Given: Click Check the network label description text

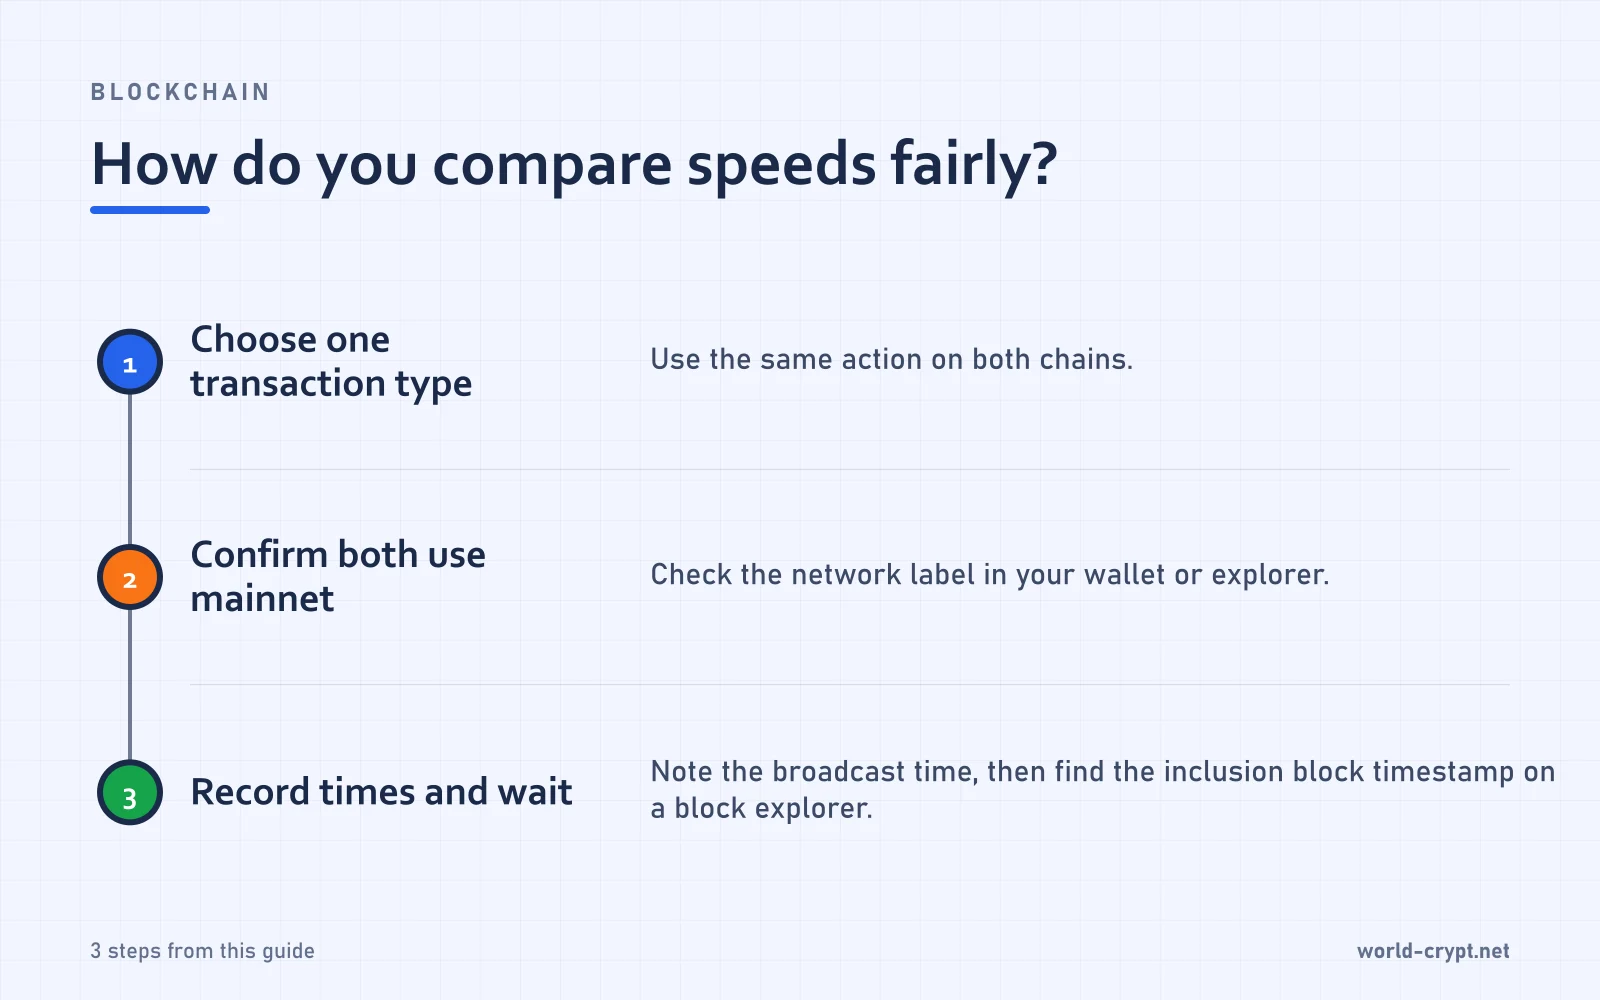Looking at the screenshot, I should point(990,575).
